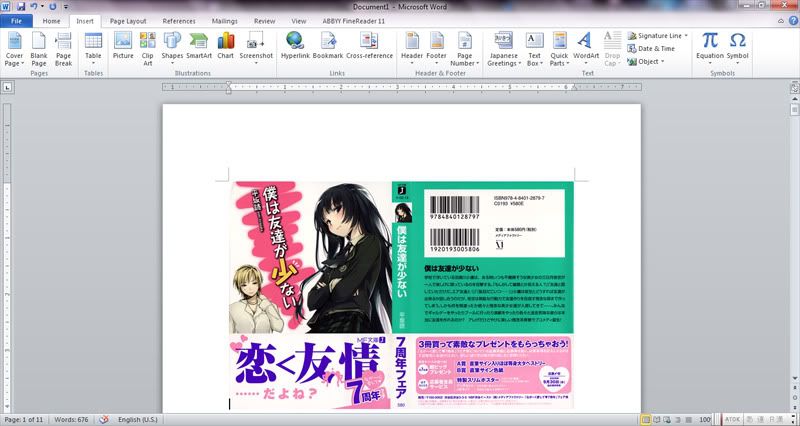Viewport: 800px width, 426px height.
Task: Click the Date & Time button
Action: pos(651,48)
